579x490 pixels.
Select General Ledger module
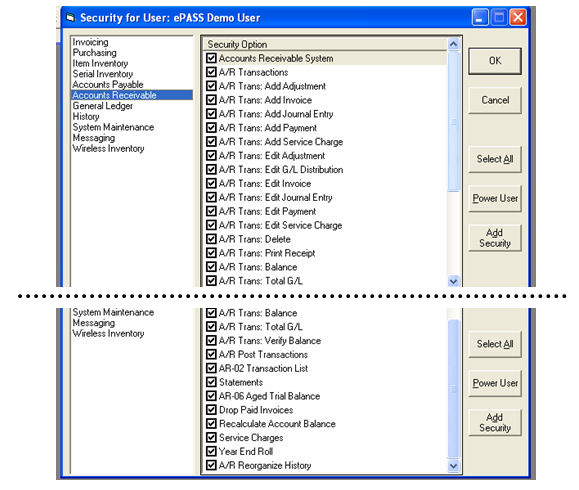(103, 106)
